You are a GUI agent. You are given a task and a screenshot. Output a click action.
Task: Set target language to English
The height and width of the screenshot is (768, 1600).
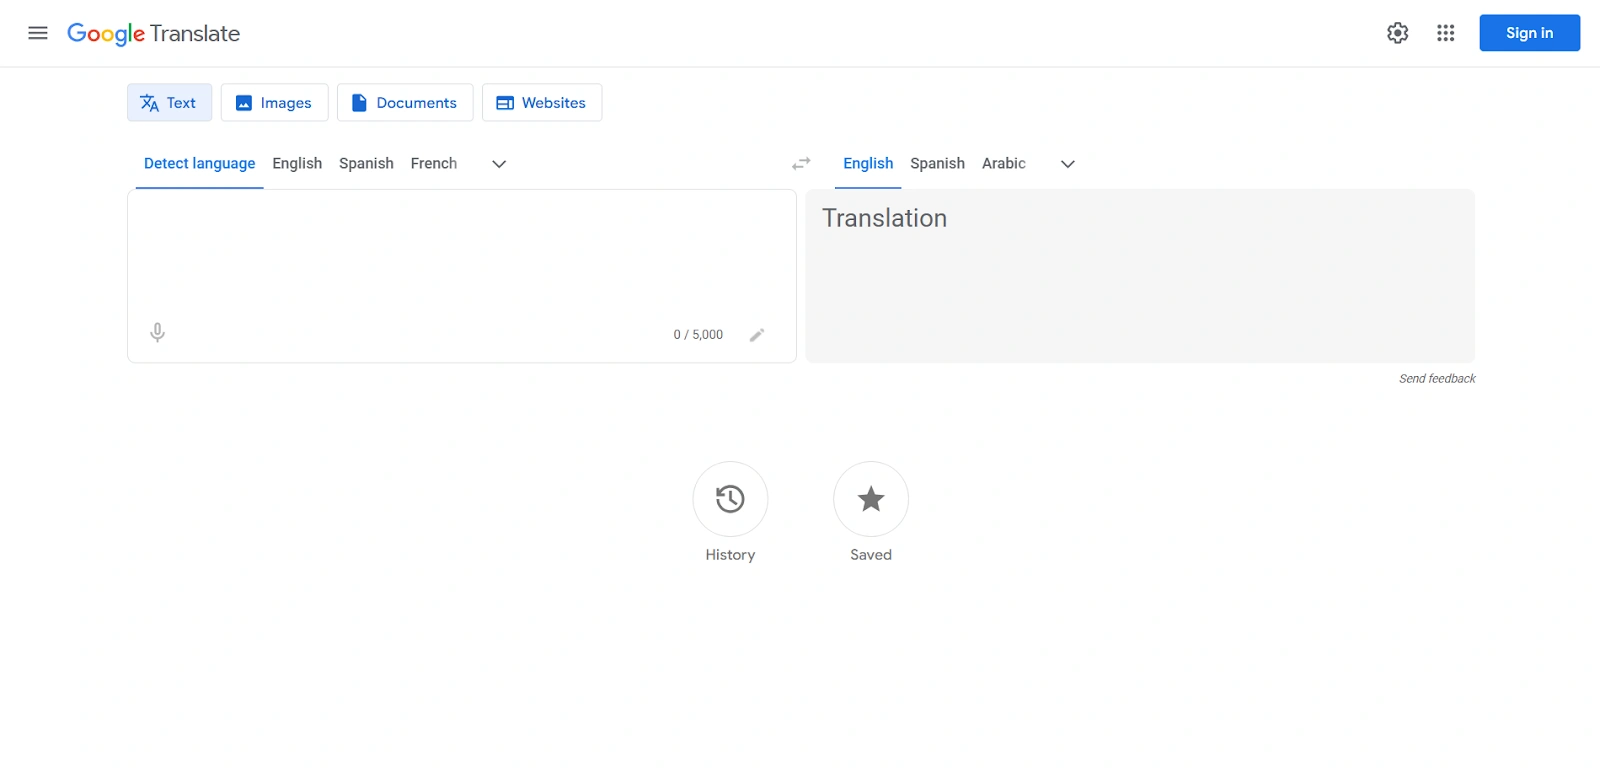[868, 163]
